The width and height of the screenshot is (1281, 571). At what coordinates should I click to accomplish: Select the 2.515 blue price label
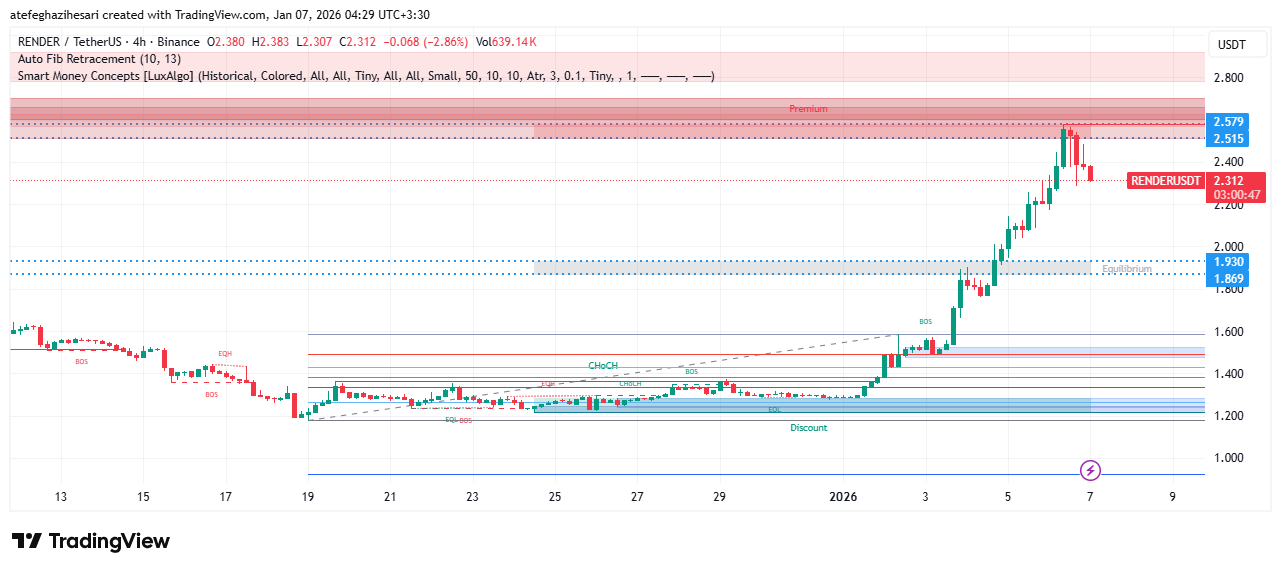click(x=1228, y=138)
